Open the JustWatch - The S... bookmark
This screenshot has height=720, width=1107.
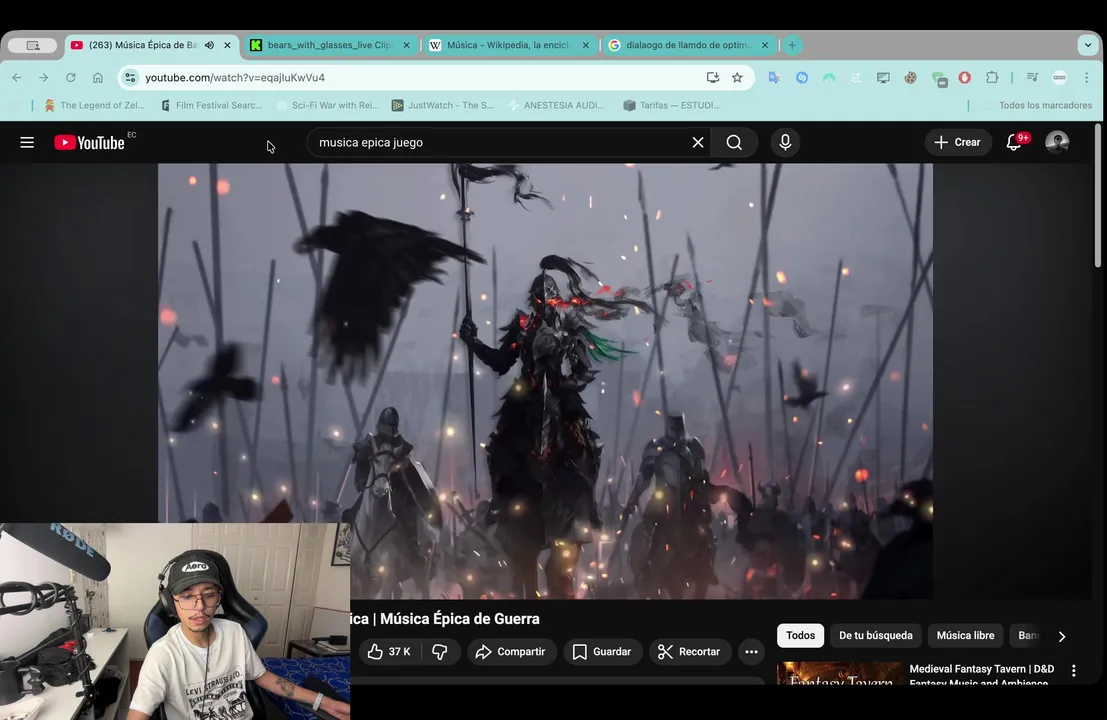point(443,105)
